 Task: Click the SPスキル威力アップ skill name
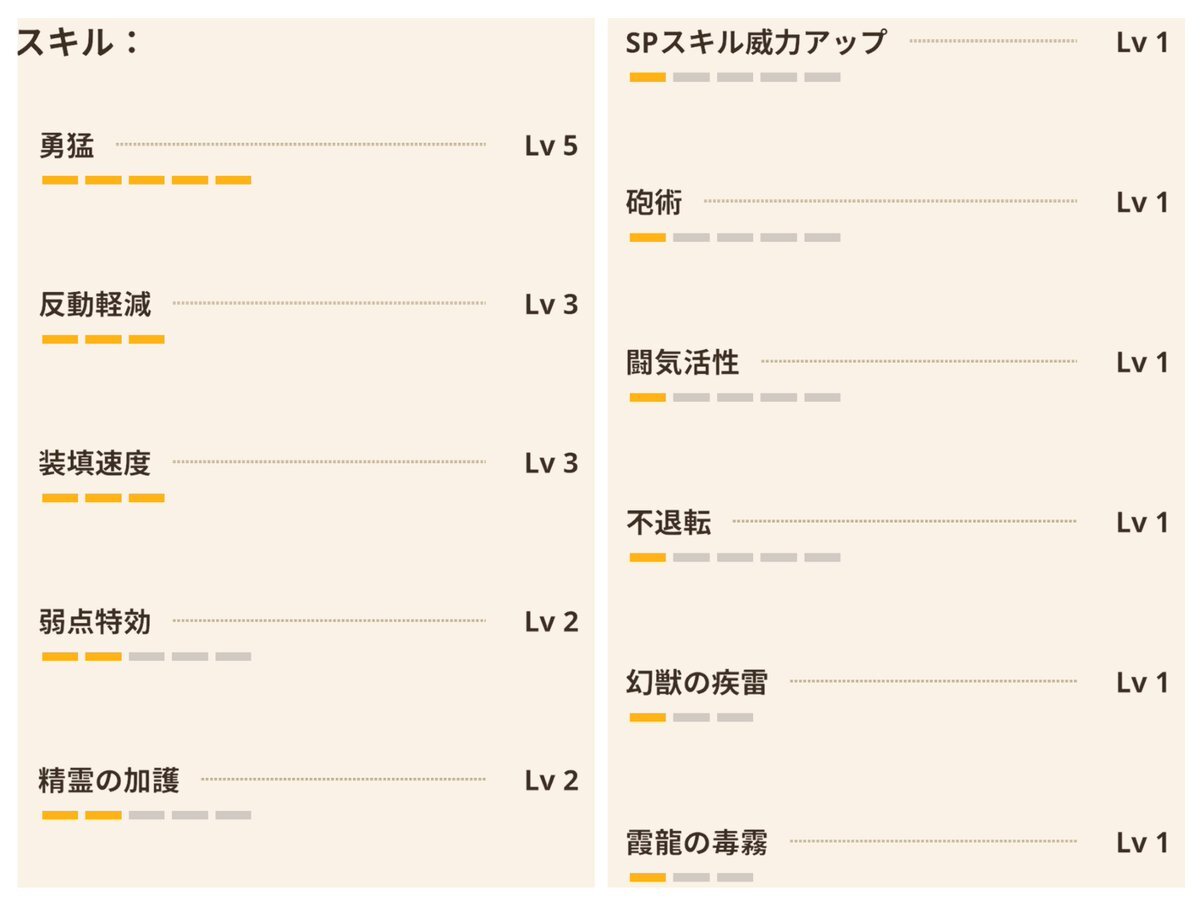point(756,42)
